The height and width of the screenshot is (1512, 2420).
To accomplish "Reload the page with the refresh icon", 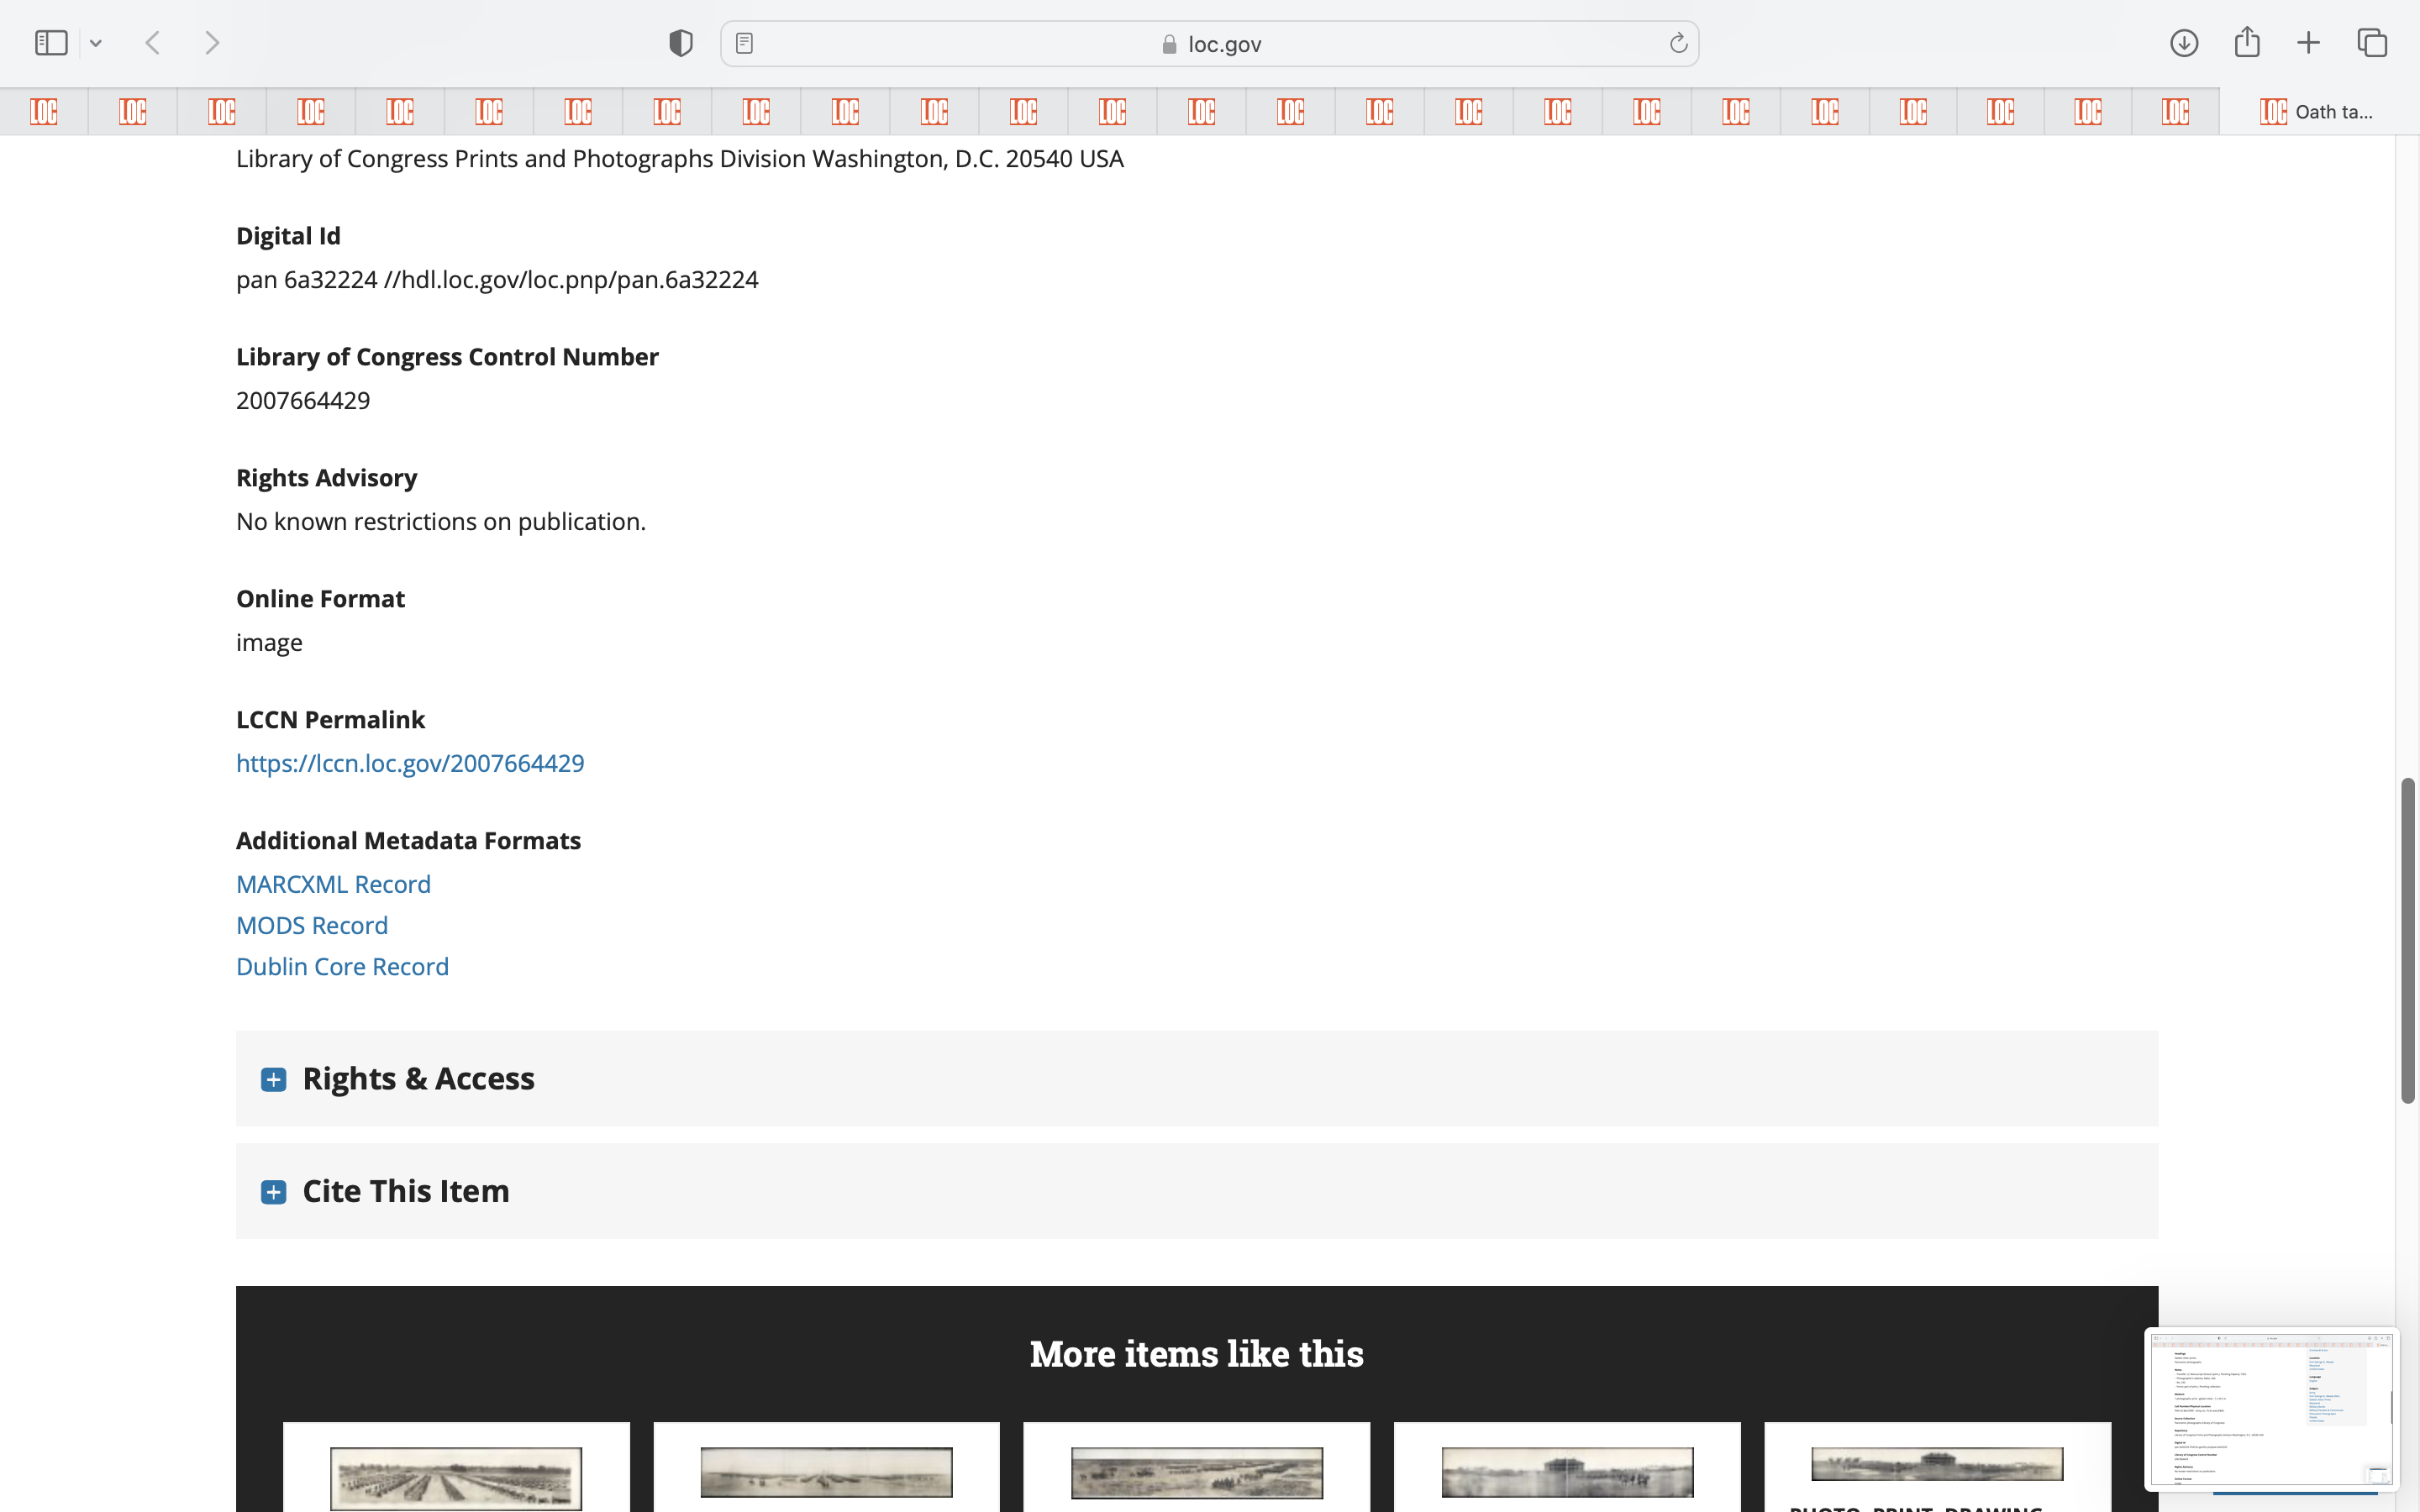I will pyautogui.click(x=1678, y=43).
